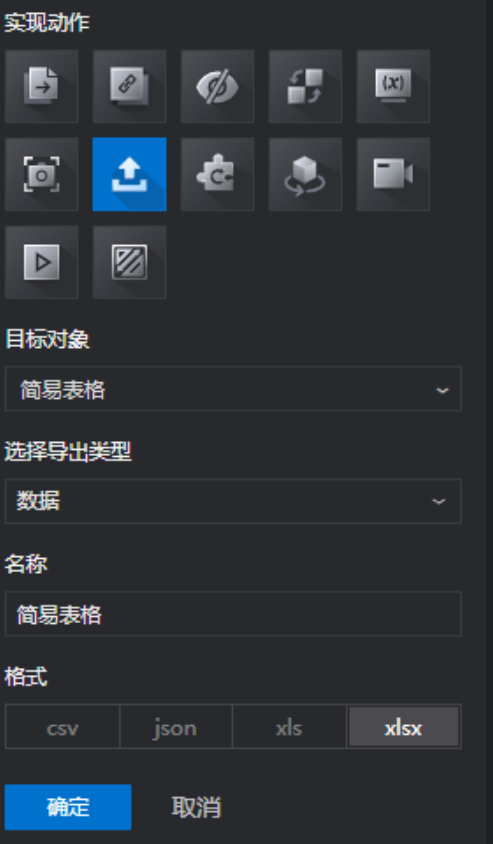Image resolution: width=493 pixels, height=844 pixels.
Task: Confirm with the 确定 button
Action: pyautogui.click(x=68, y=807)
